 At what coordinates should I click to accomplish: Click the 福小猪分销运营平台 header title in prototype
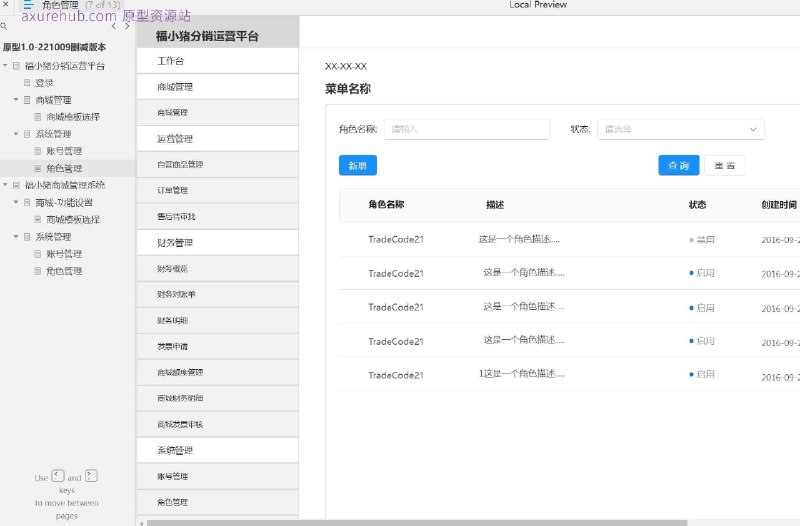(x=207, y=36)
